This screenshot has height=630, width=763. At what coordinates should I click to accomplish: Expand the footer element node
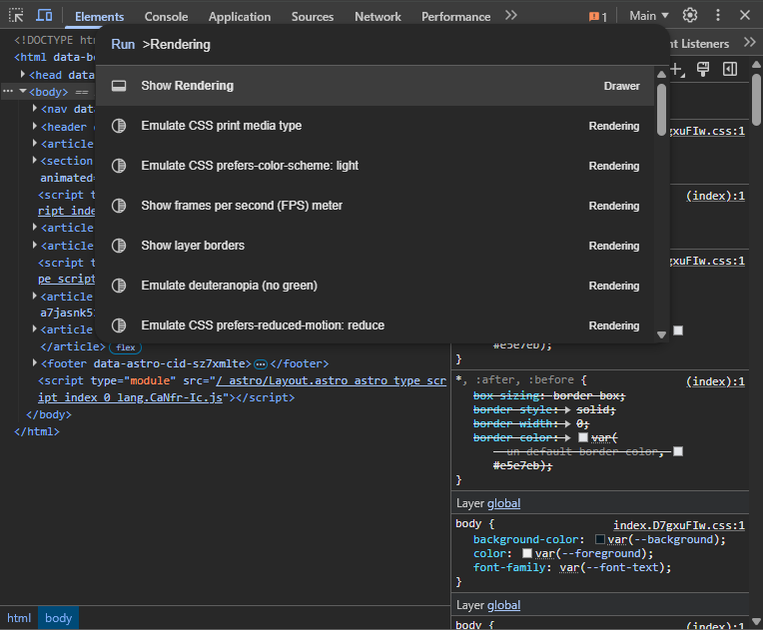[35, 363]
